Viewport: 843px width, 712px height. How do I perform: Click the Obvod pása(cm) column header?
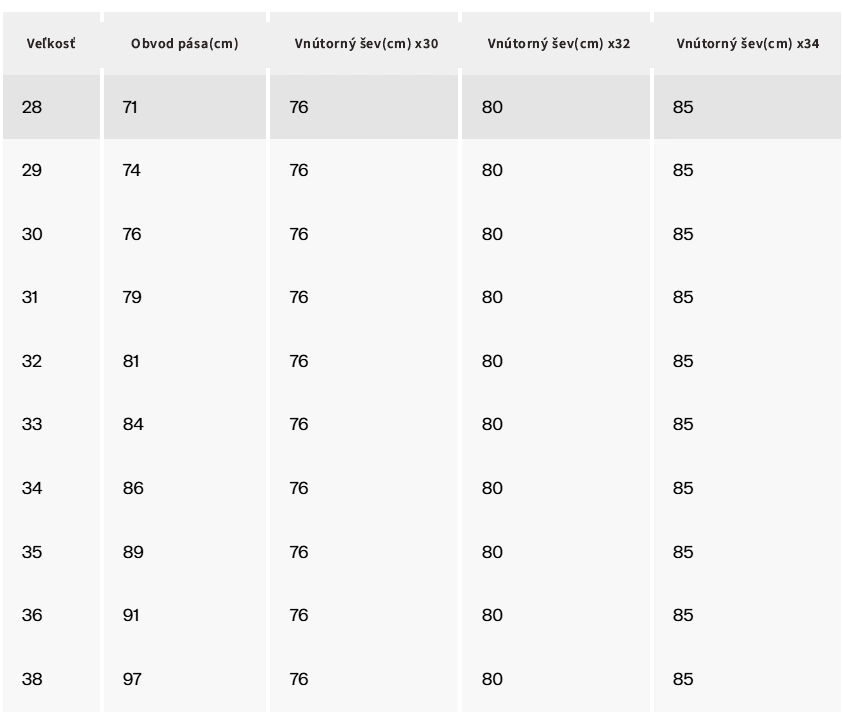[x=184, y=44]
